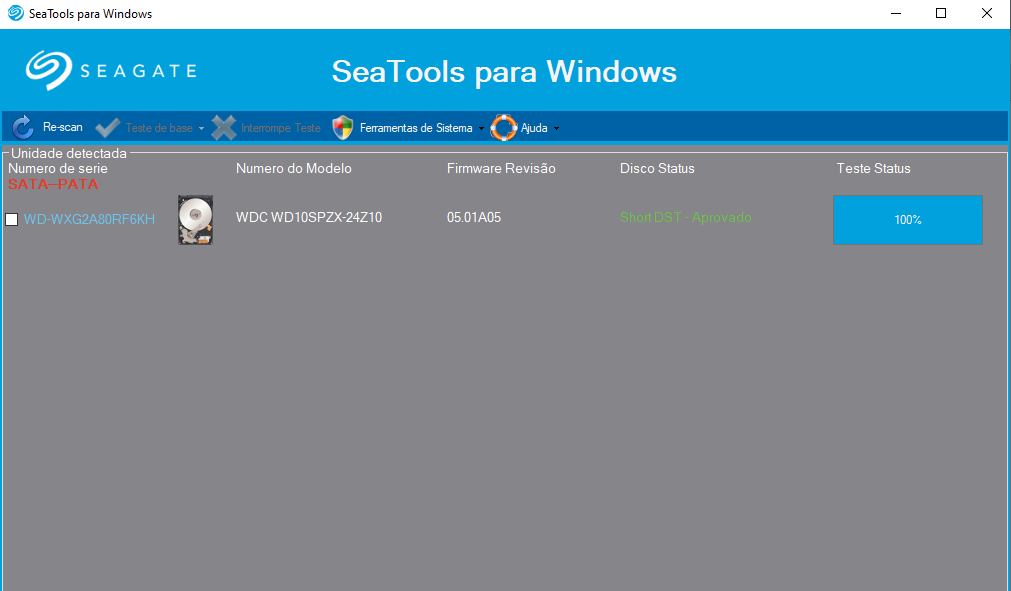This screenshot has height=591, width=1011.
Task: Click the Ferramentas de Sistema shield icon
Action: coord(342,128)
